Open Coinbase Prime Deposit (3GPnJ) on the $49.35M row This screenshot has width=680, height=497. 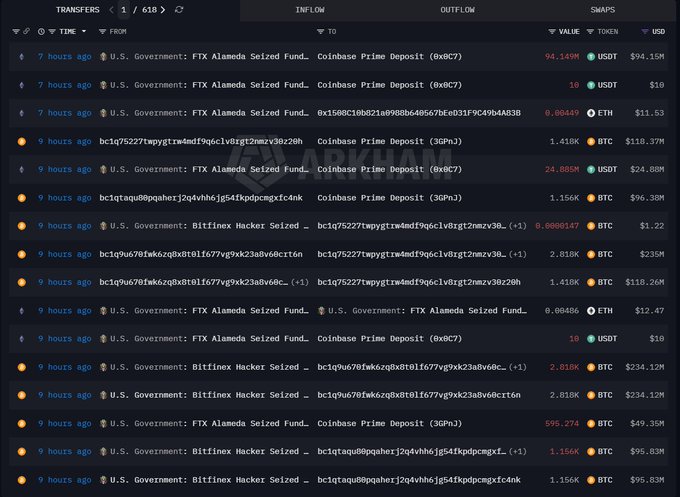coord(389,424)
